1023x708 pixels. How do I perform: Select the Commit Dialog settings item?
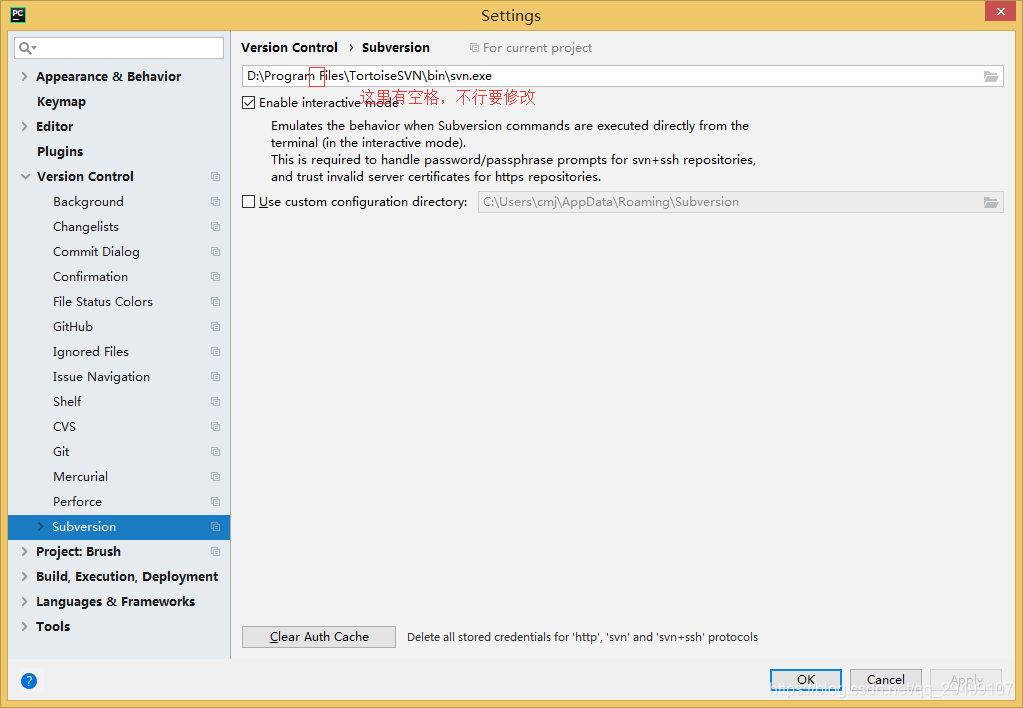(96, 252)
